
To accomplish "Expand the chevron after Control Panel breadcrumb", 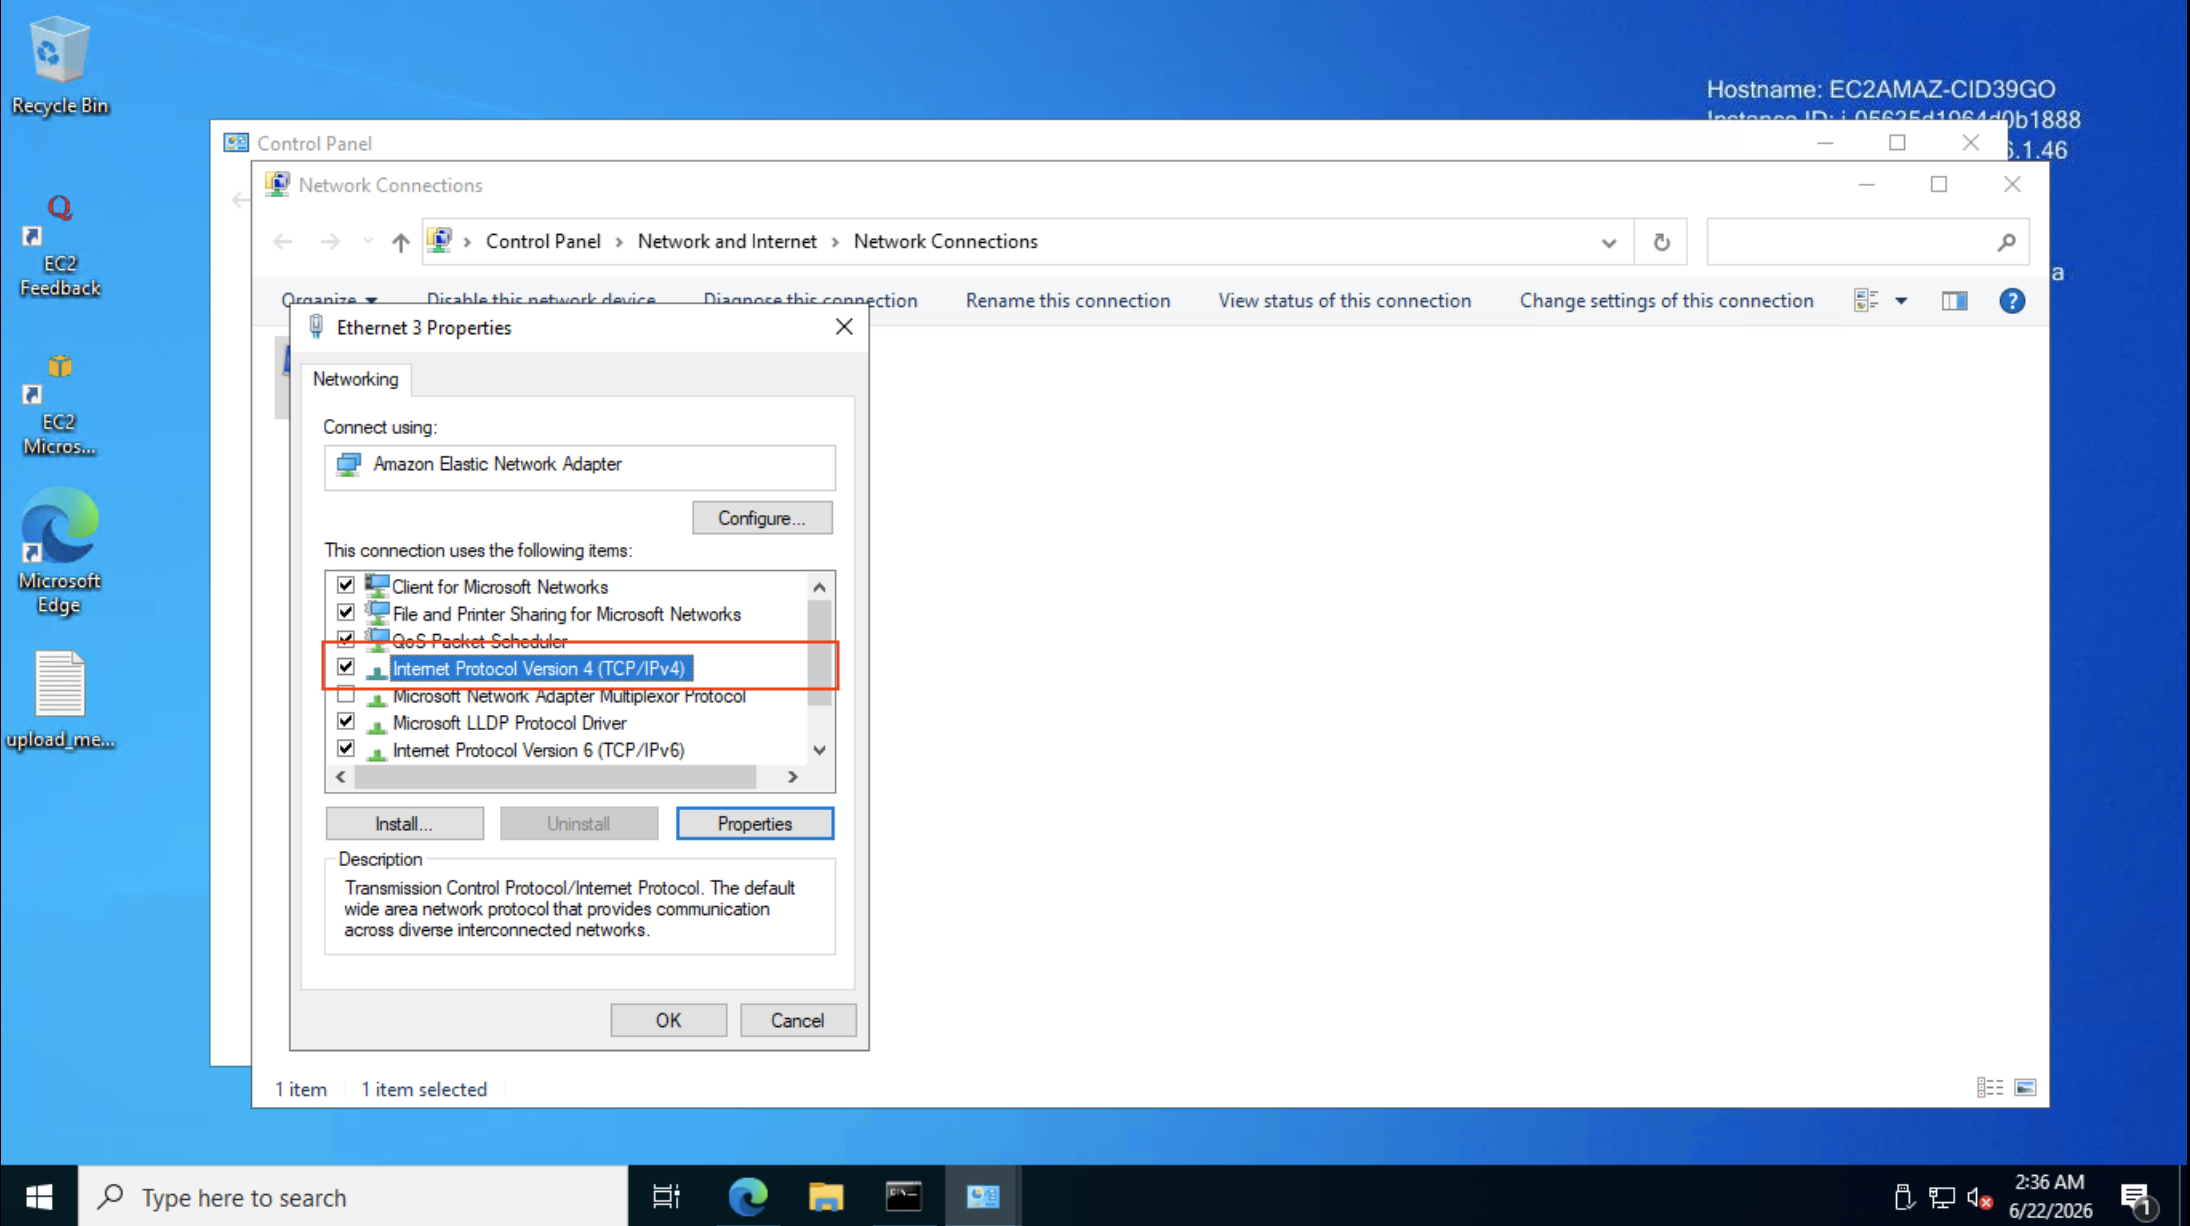I will pyautogui.click(x=619, y=242).
